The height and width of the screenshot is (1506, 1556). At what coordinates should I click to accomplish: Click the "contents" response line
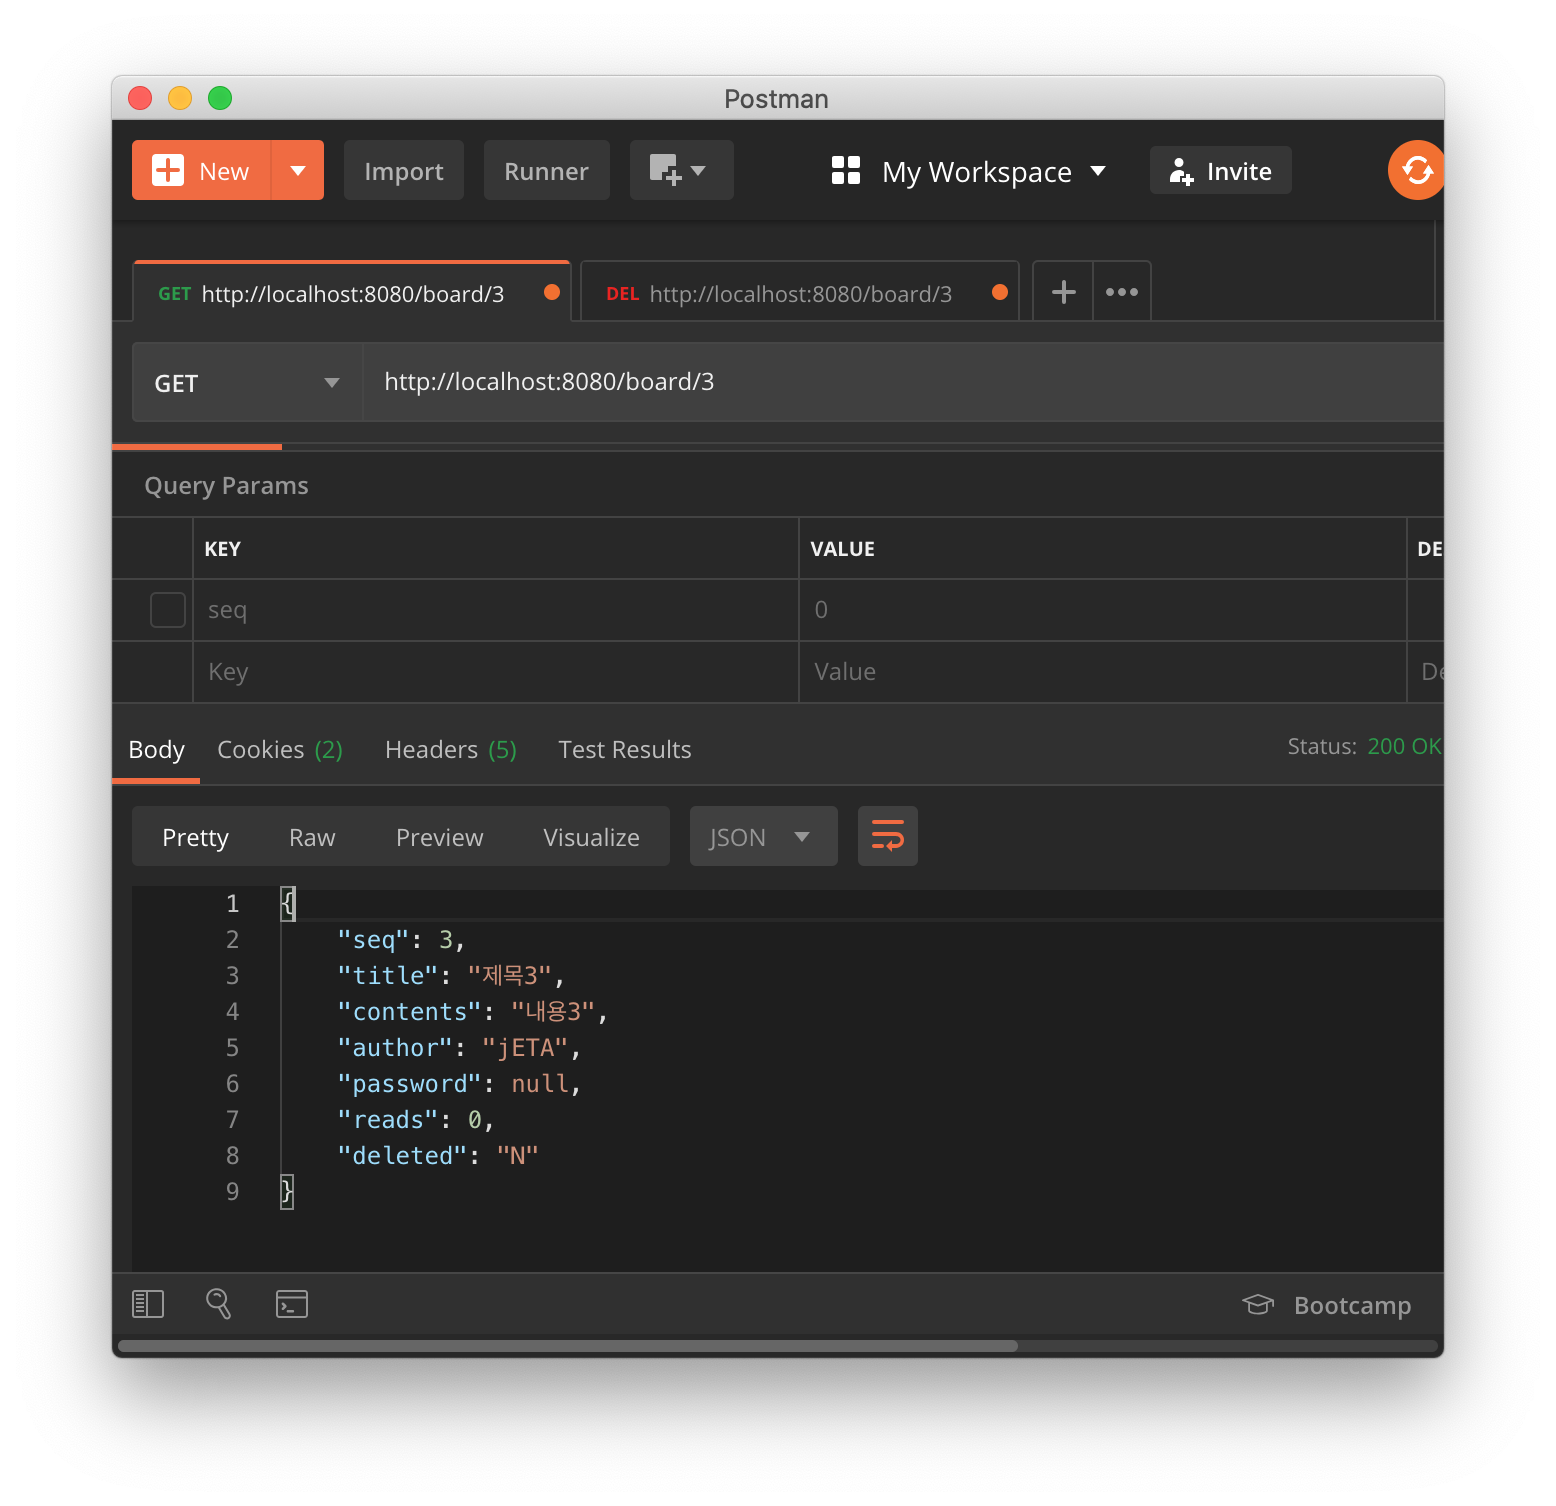click(x=473, y=1012)
